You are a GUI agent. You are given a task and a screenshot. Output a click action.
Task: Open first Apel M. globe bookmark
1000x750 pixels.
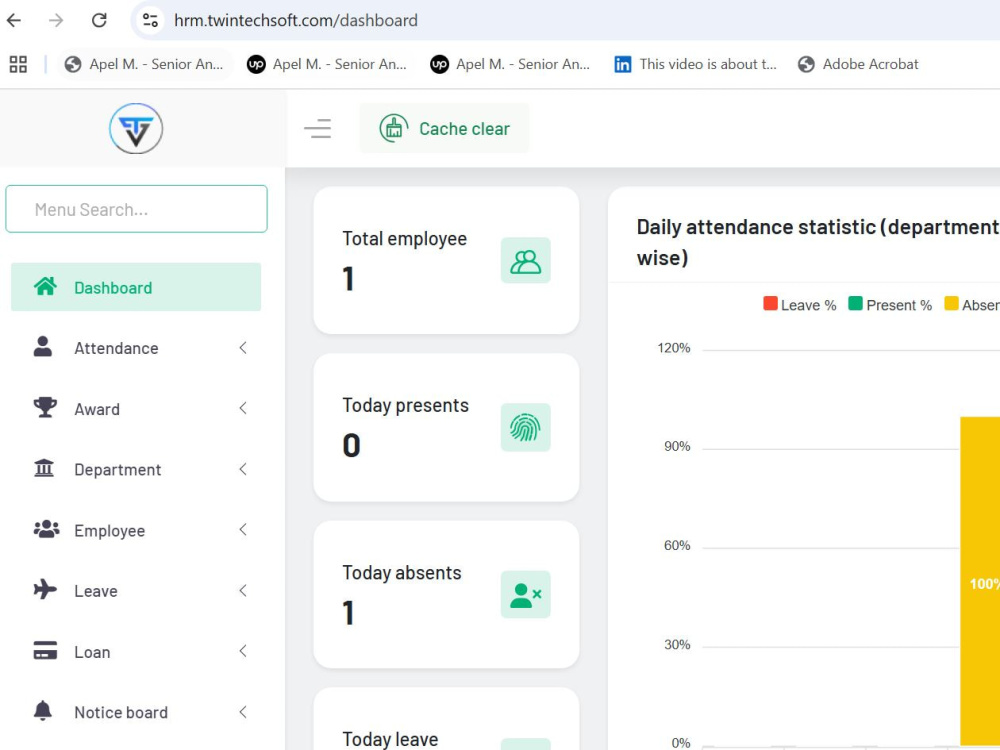point(145,64)
